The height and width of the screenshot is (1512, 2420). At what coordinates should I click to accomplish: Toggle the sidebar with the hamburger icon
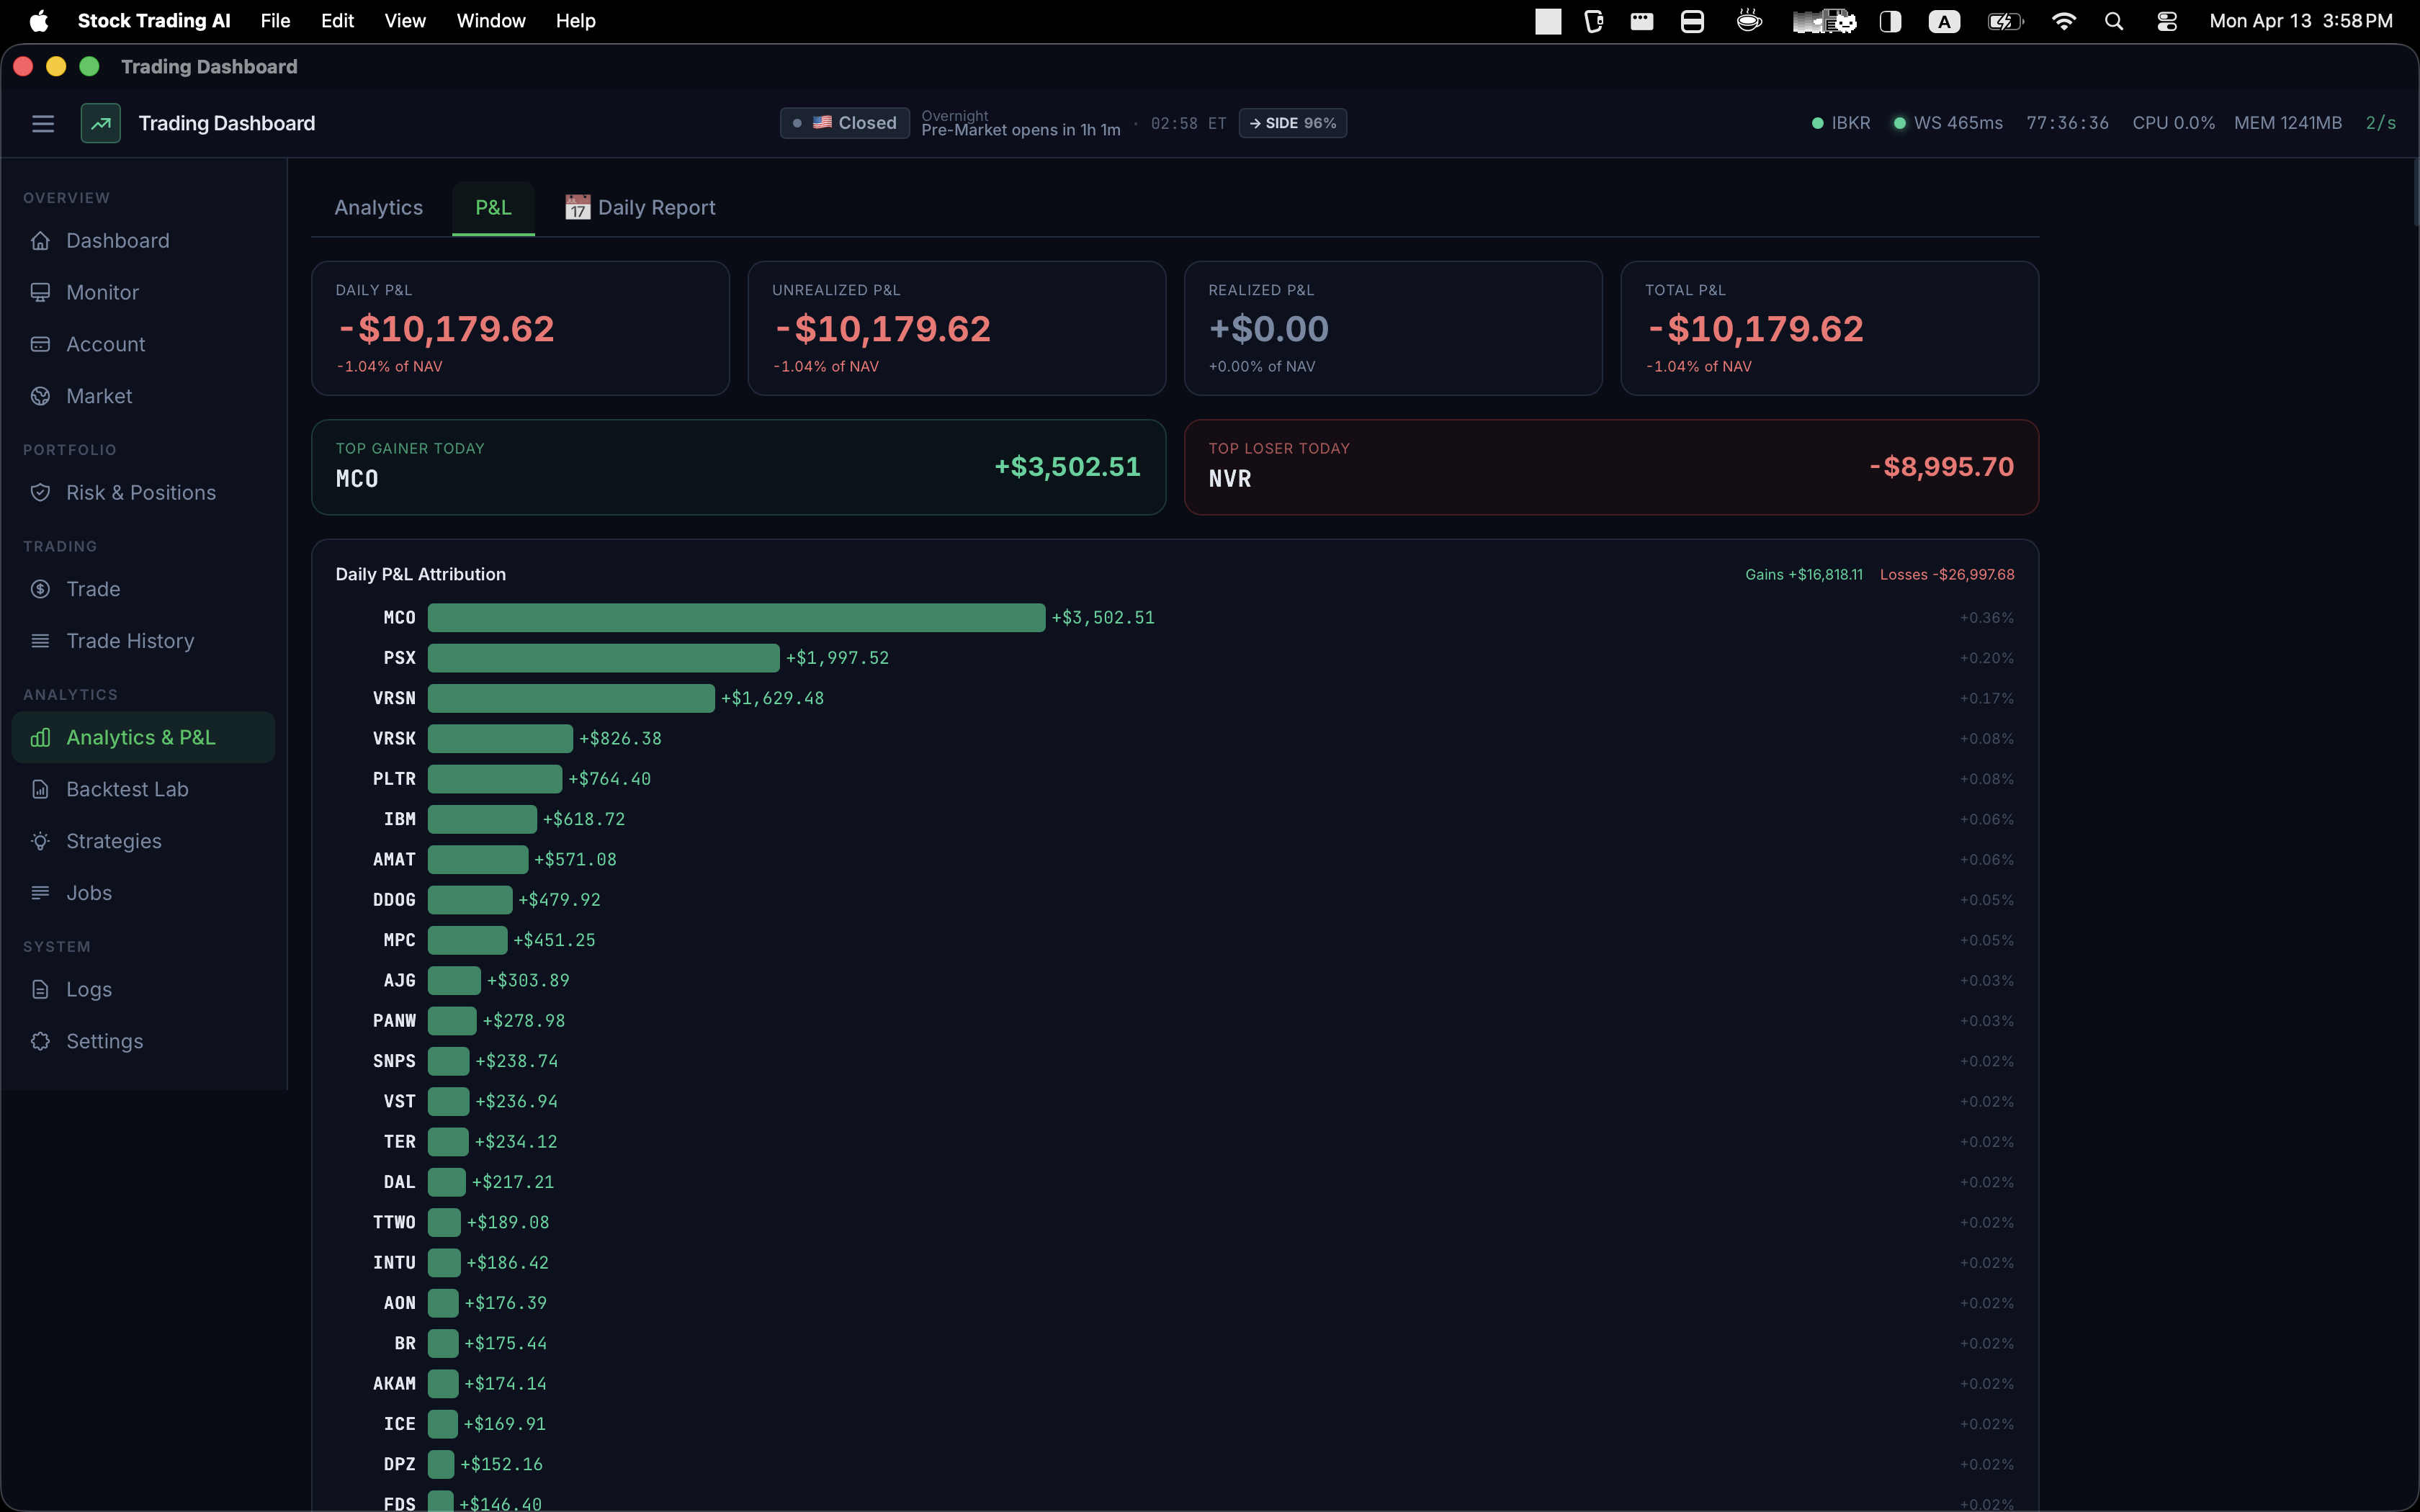pyautogui.click(x=43, y=123)
